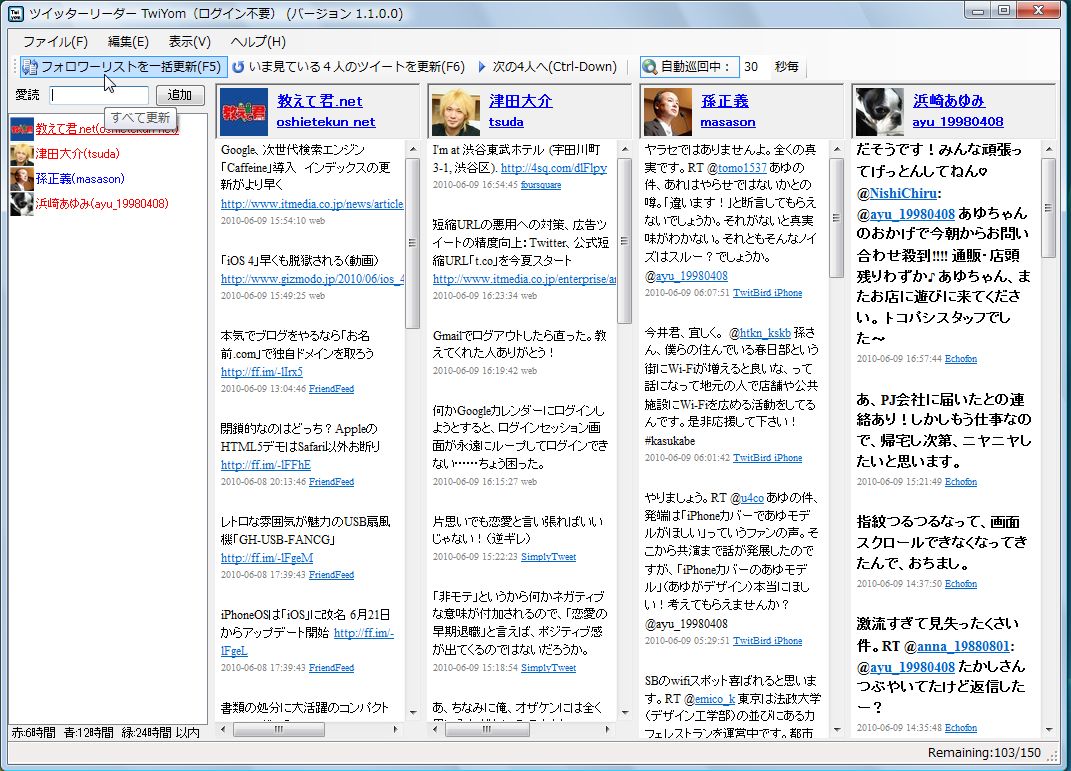The width and height of the screenshot is (1071, 771).
Task: Open the tsuda username link
Action: (x=506, y=122)
